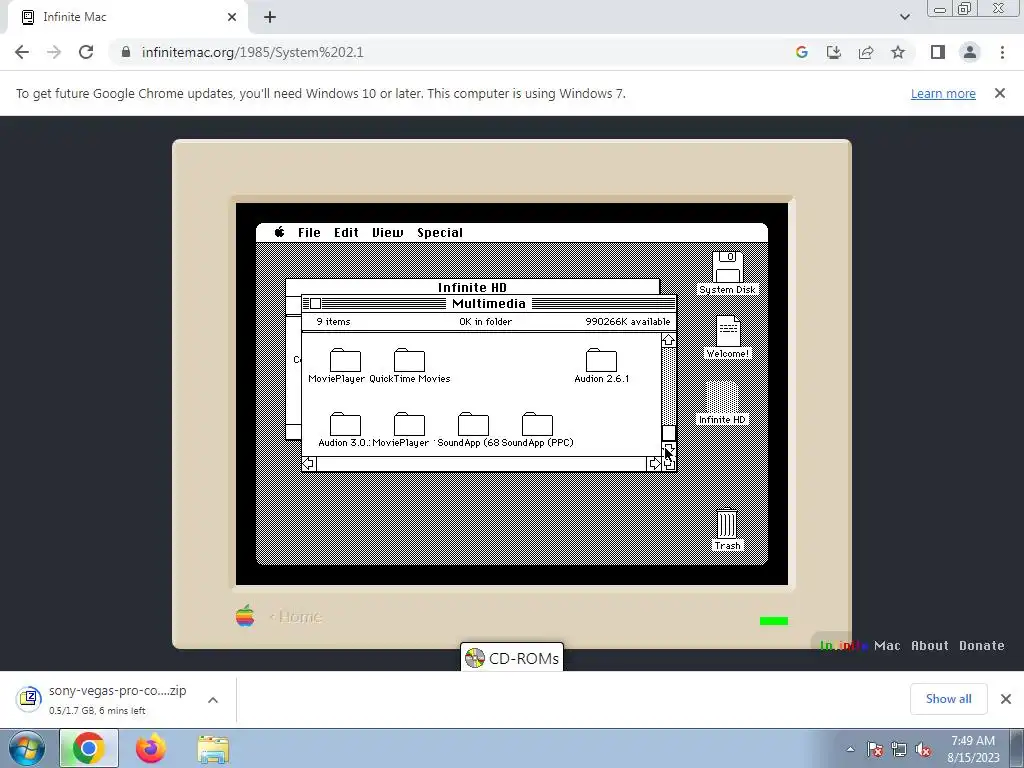Click the Learn more link in Chrome infobar
This screenshot has height=768, width=1024.
pos(943,93)
